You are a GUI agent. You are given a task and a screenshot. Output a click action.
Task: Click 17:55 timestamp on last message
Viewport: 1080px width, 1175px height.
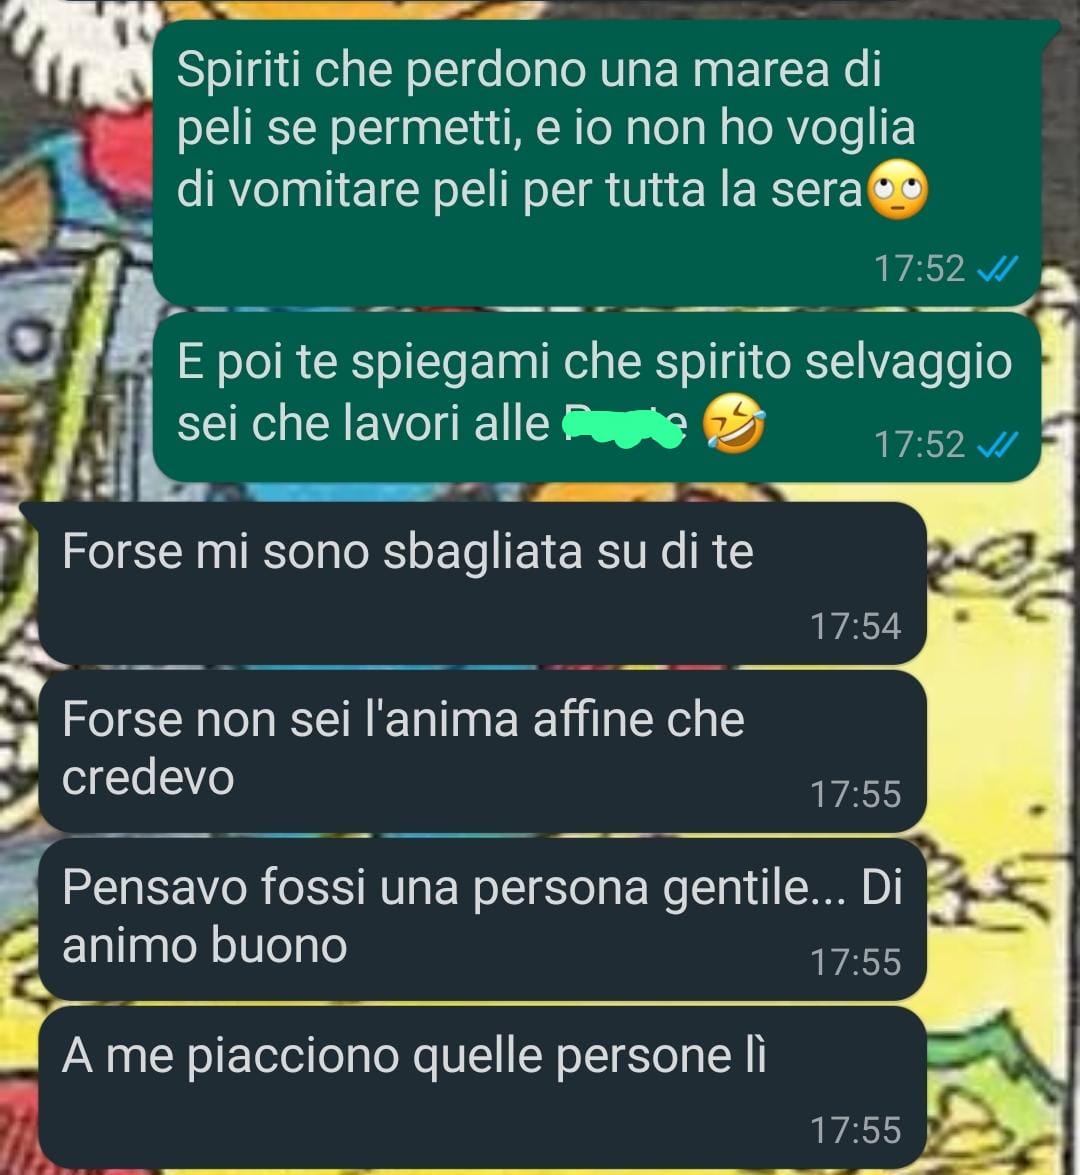[855, 1130]
